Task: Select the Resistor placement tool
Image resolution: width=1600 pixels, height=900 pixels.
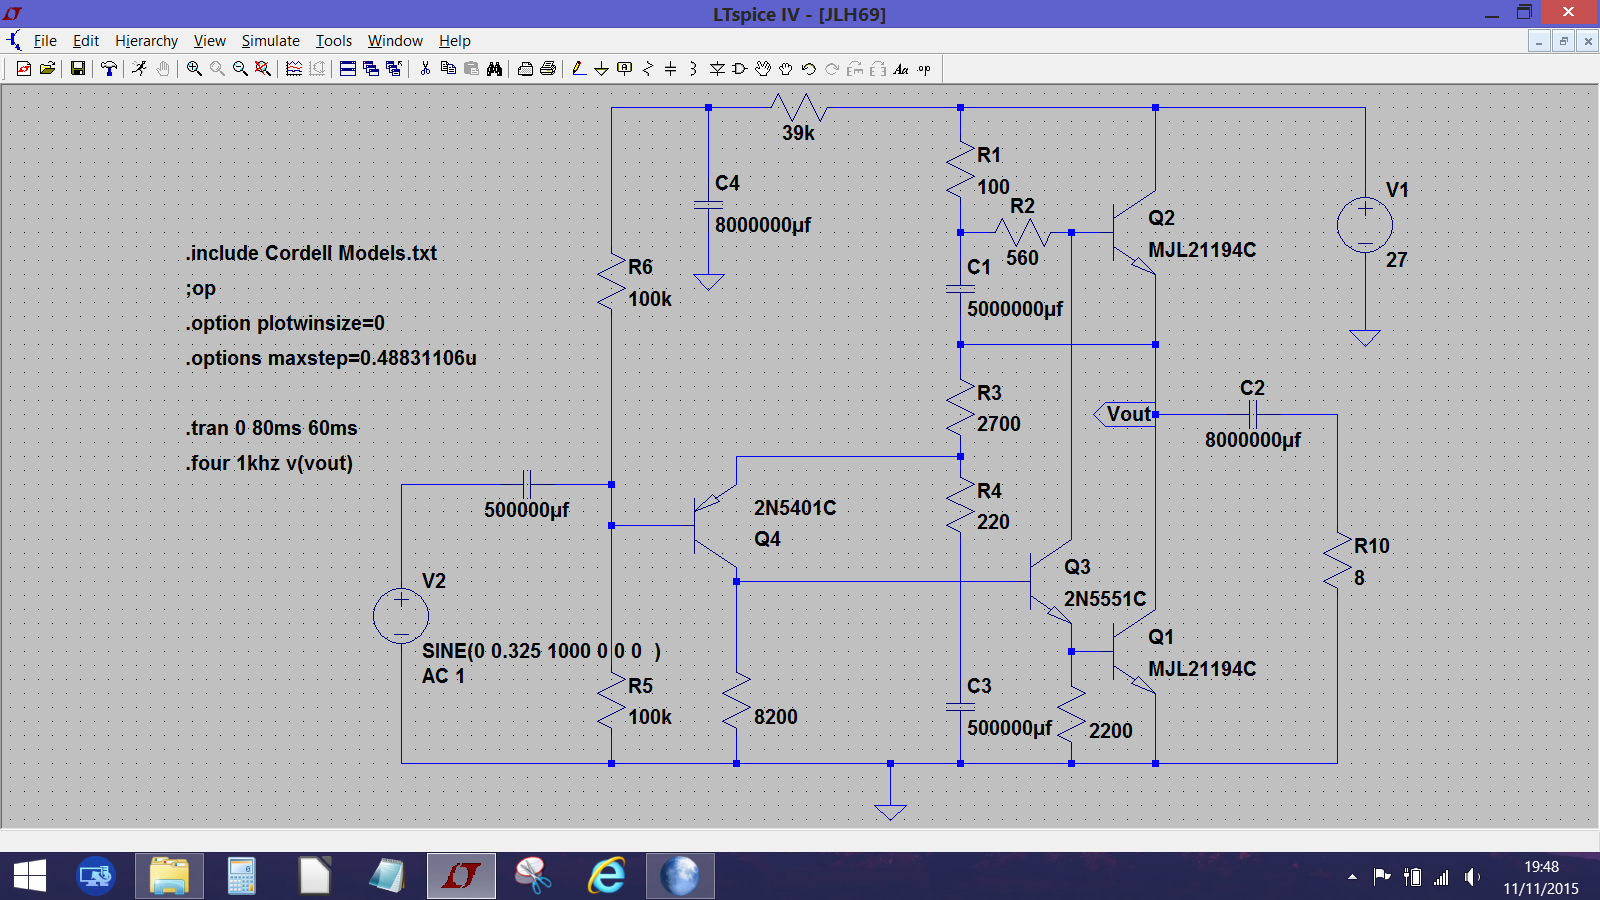Action: point(648,69)
